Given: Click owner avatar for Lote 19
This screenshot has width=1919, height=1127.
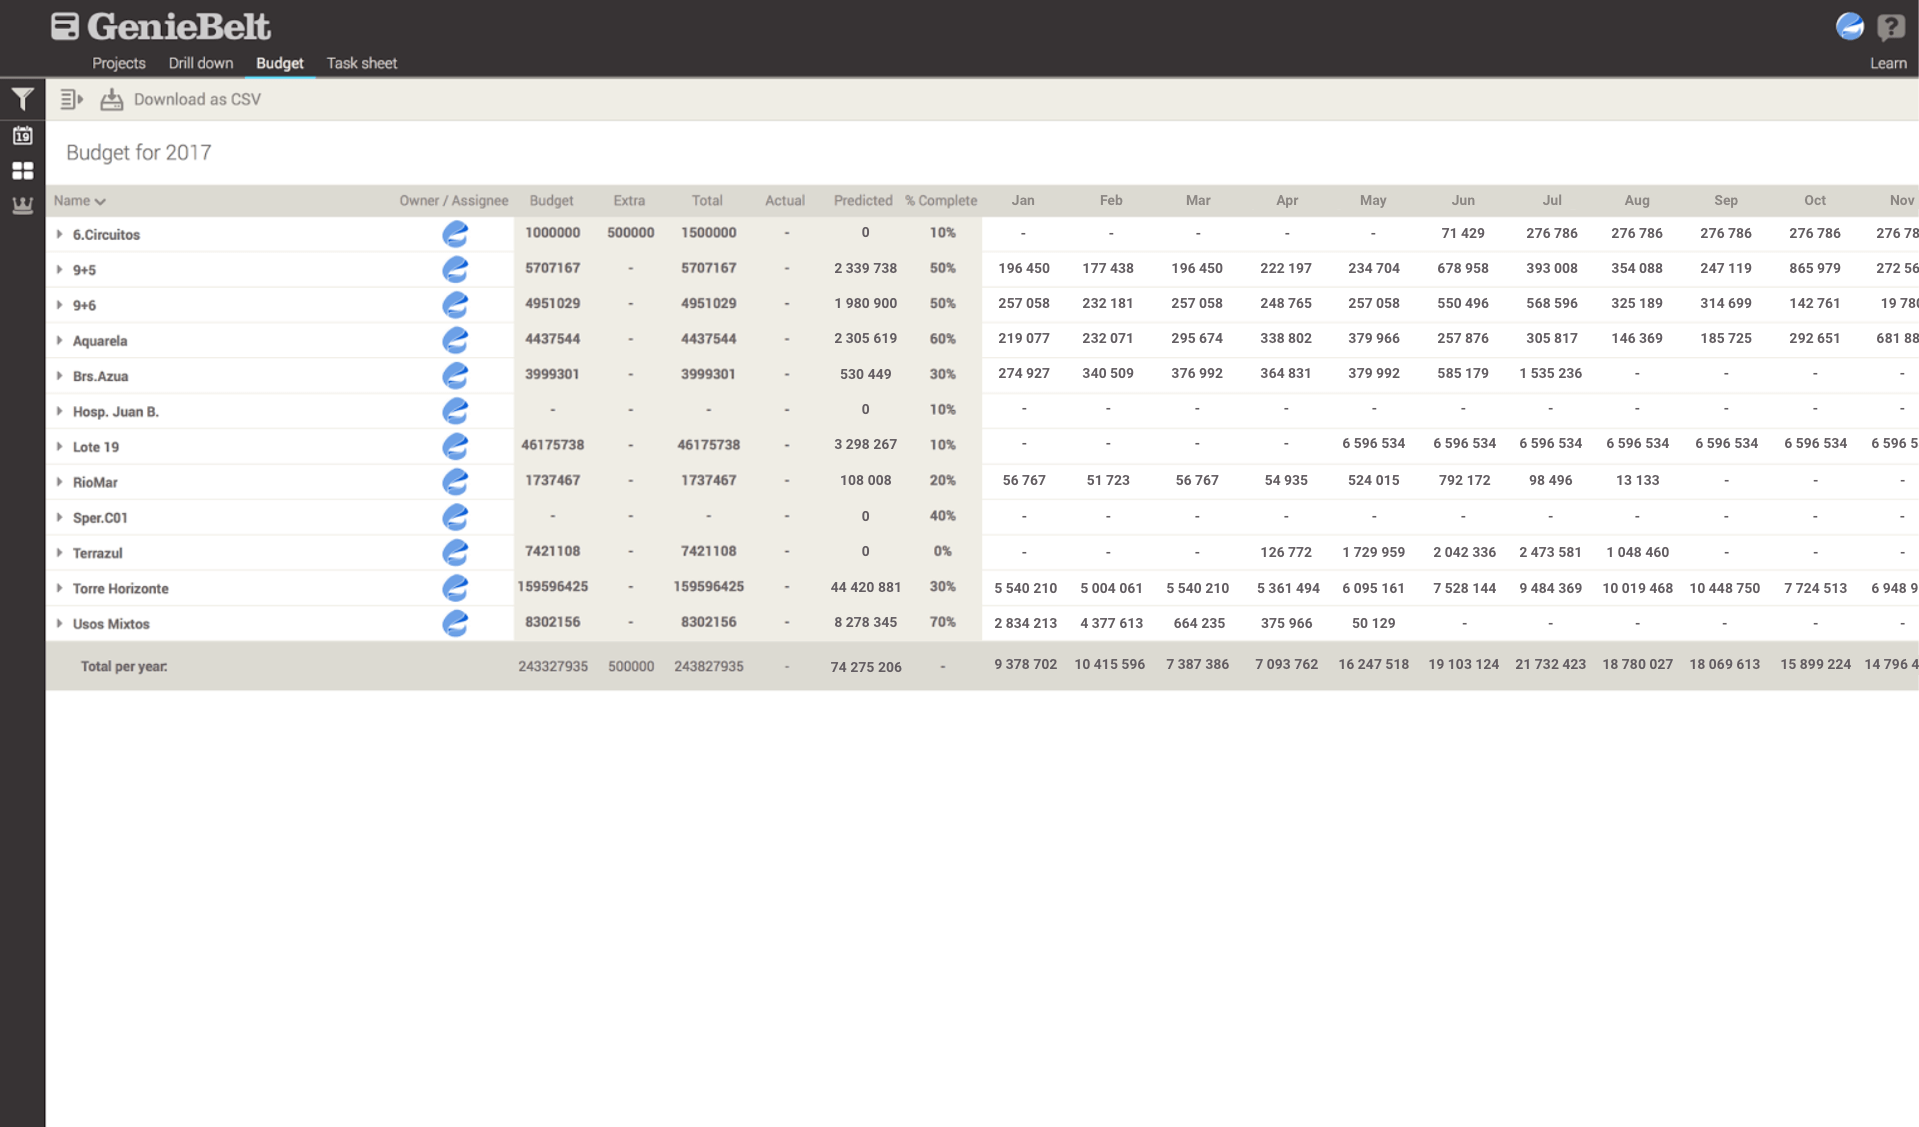Looking at the screenshot, I should click(x=455, y=446).
